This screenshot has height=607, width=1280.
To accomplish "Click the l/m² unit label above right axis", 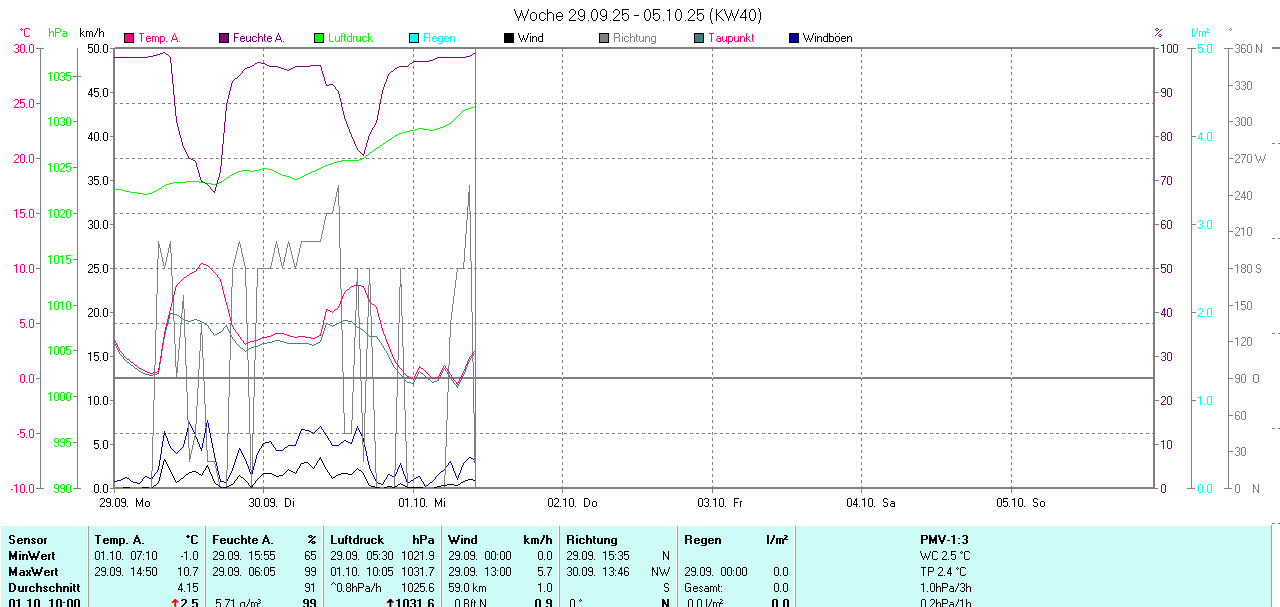I will point(1200,33).
